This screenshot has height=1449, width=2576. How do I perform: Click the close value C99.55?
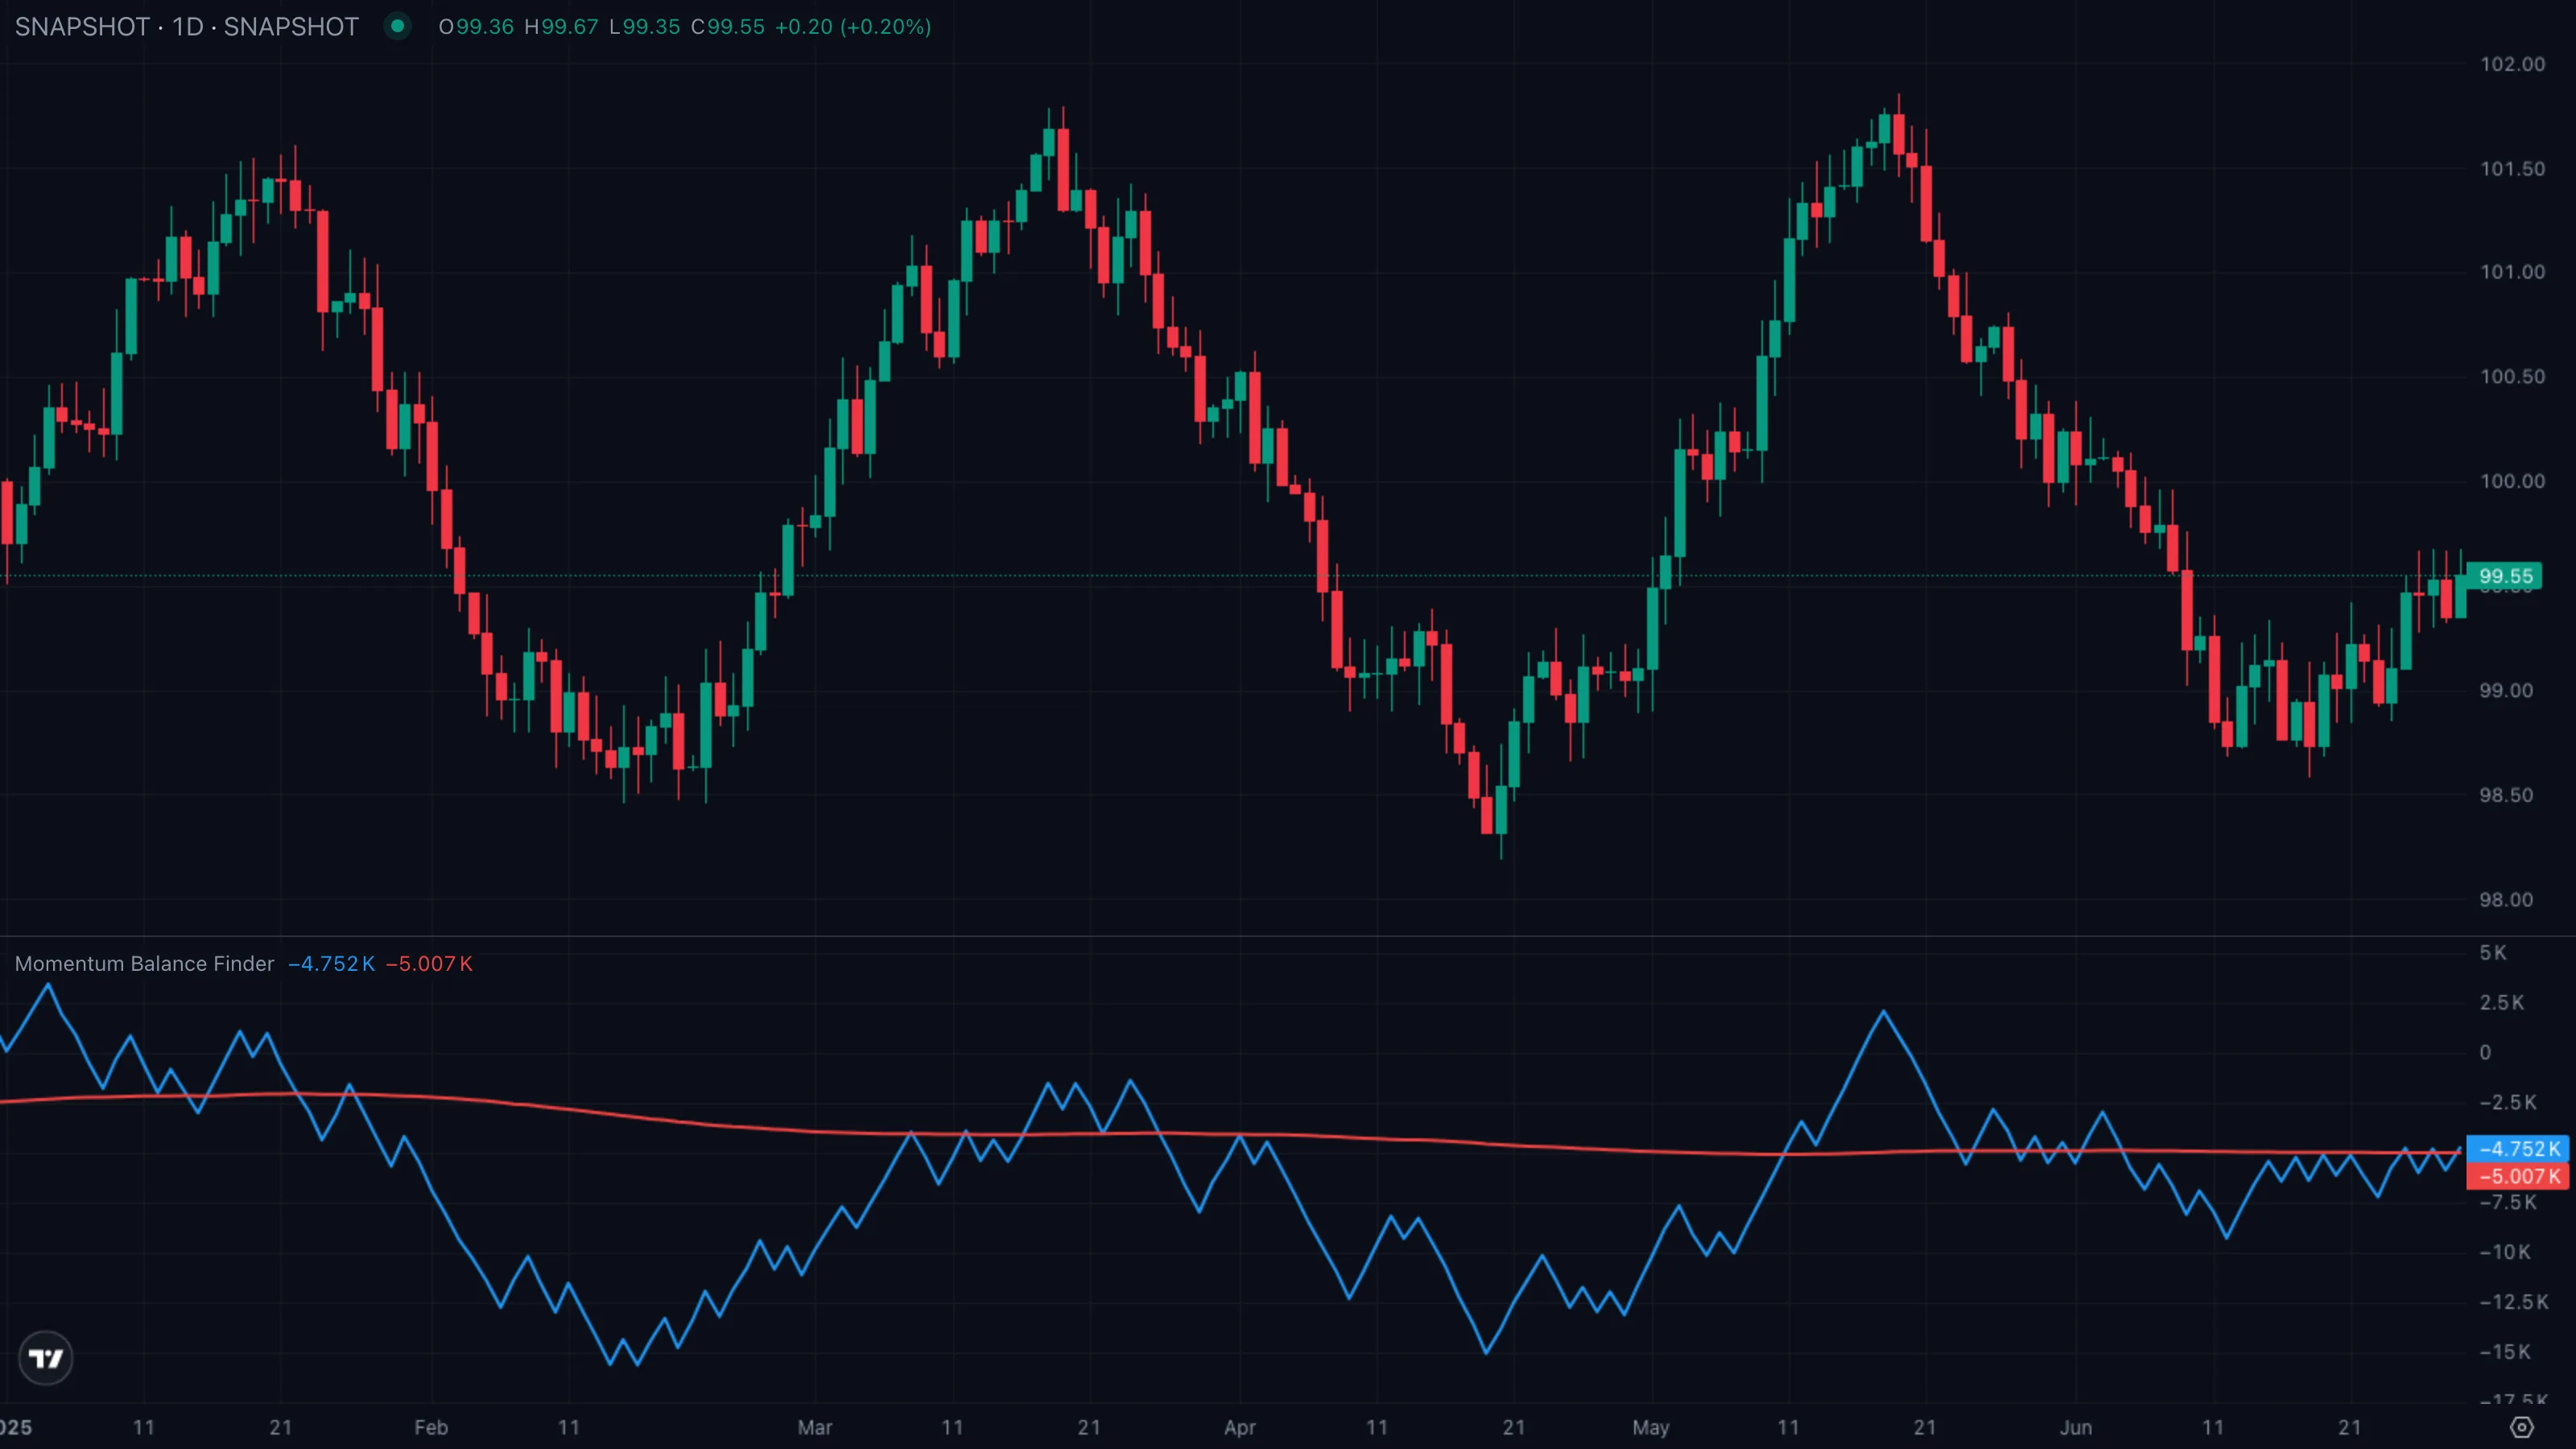click(x=727, y=26)
